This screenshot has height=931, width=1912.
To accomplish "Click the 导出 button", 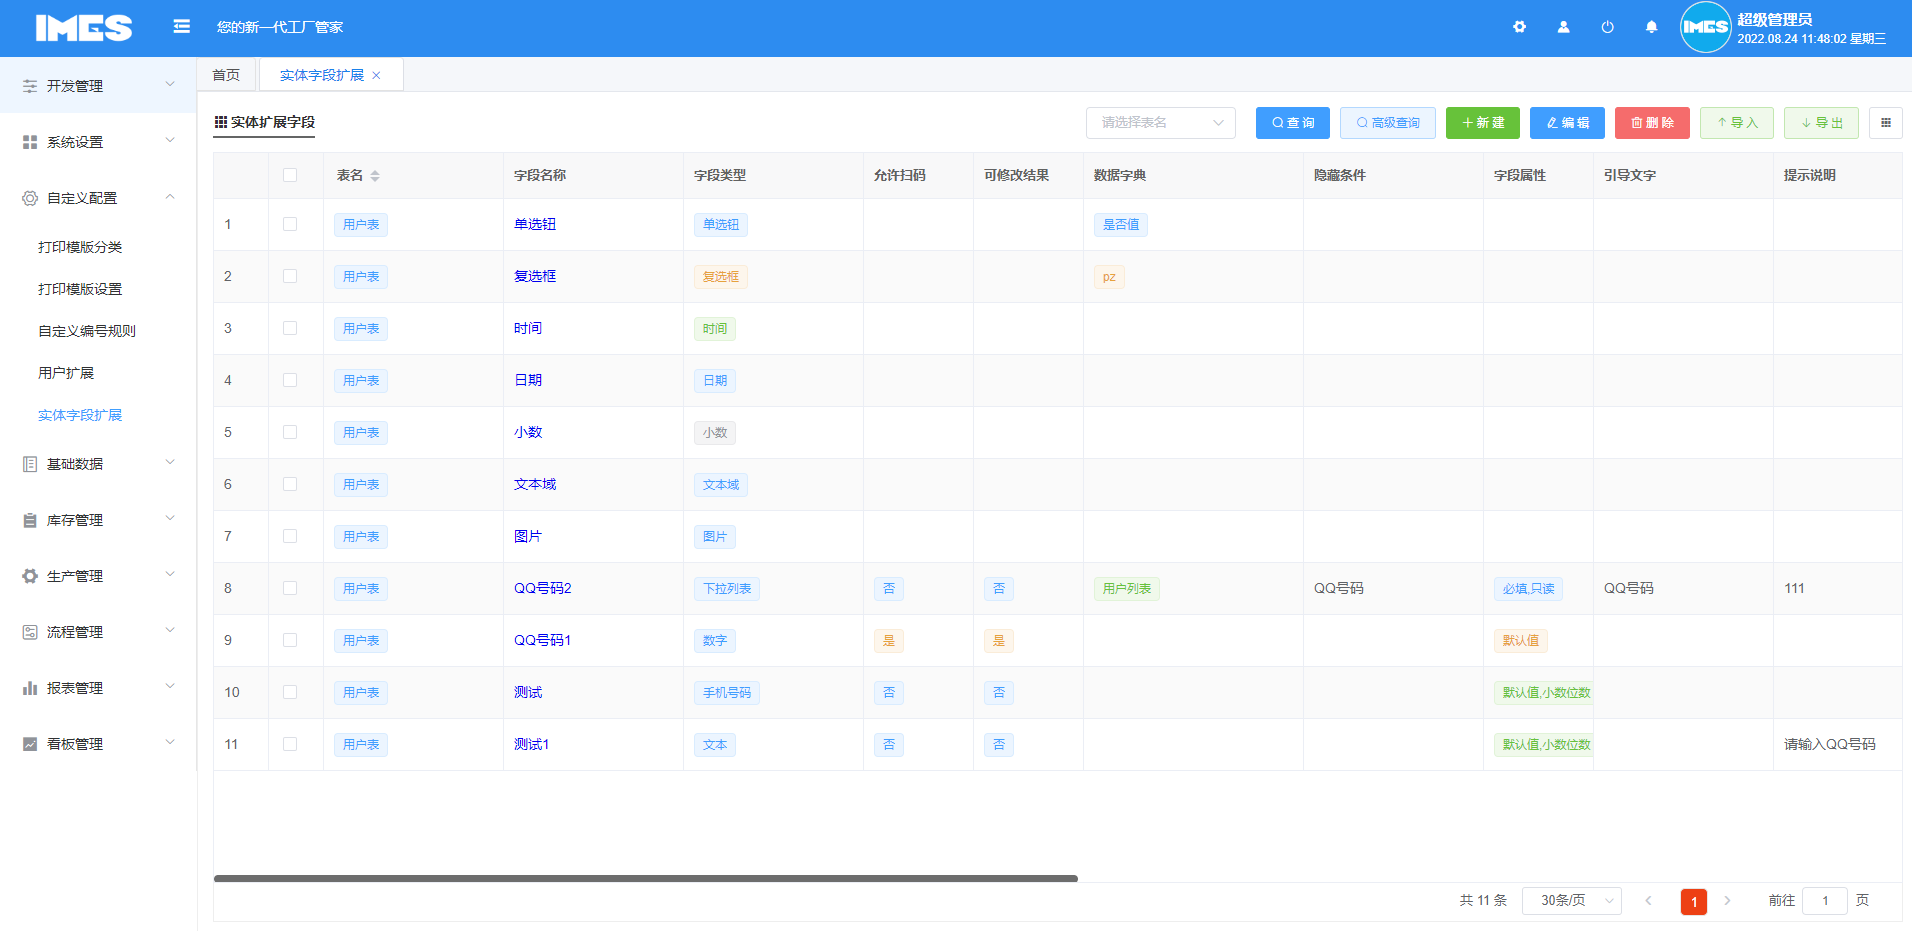I will click(1821, 123).
